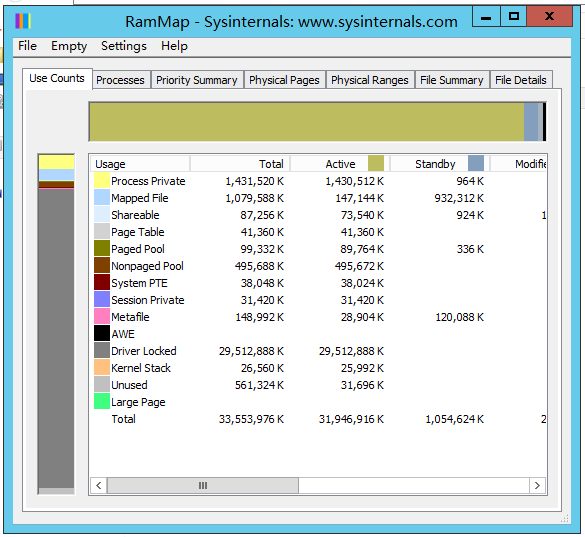The width and height of the screenshot is (585, 537).
Task: Click the black AWE color swatch
Action: tap(101, 334)
